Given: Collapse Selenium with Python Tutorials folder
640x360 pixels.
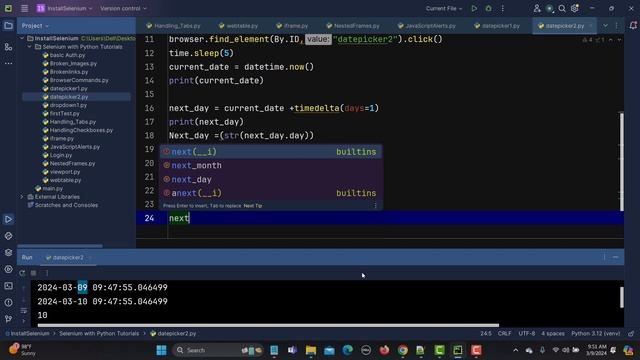Looking at the screenshot, I should (30, 47).
